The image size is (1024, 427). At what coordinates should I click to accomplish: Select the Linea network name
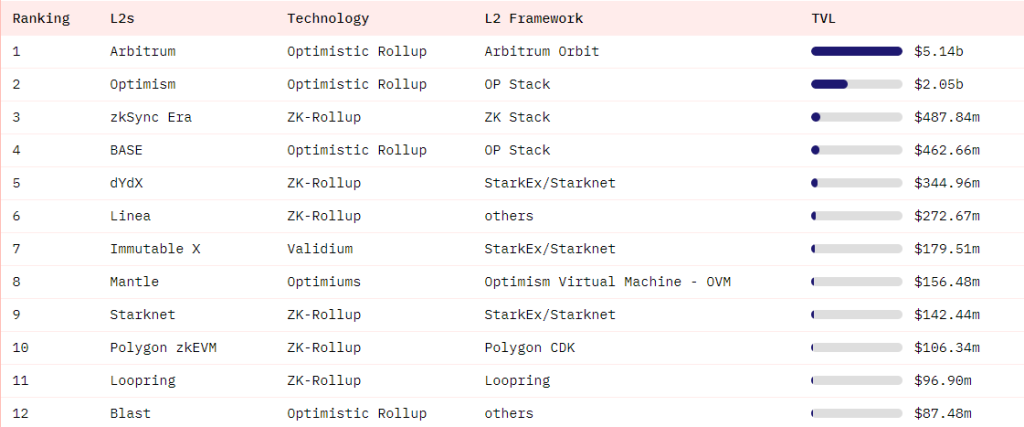coord(130,216)
